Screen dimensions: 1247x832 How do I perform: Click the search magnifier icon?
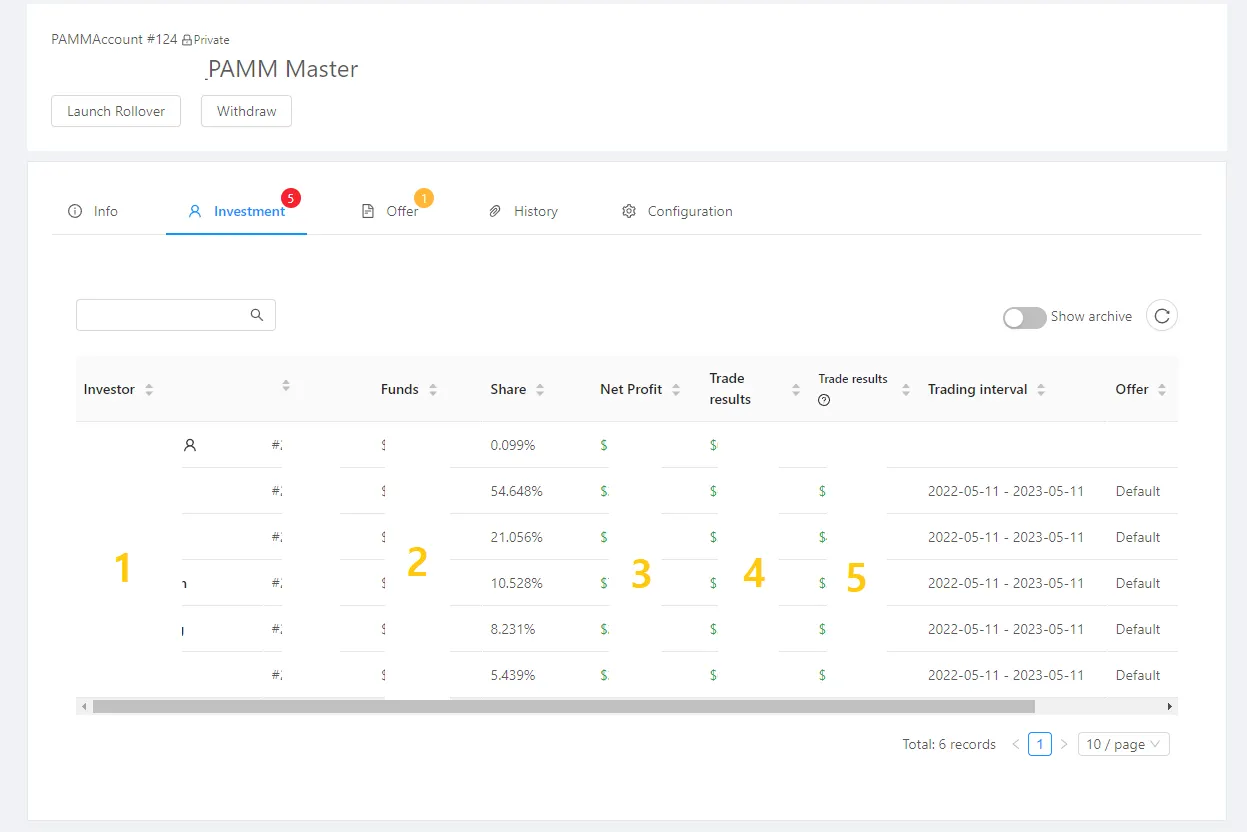(x=257, y=315)
